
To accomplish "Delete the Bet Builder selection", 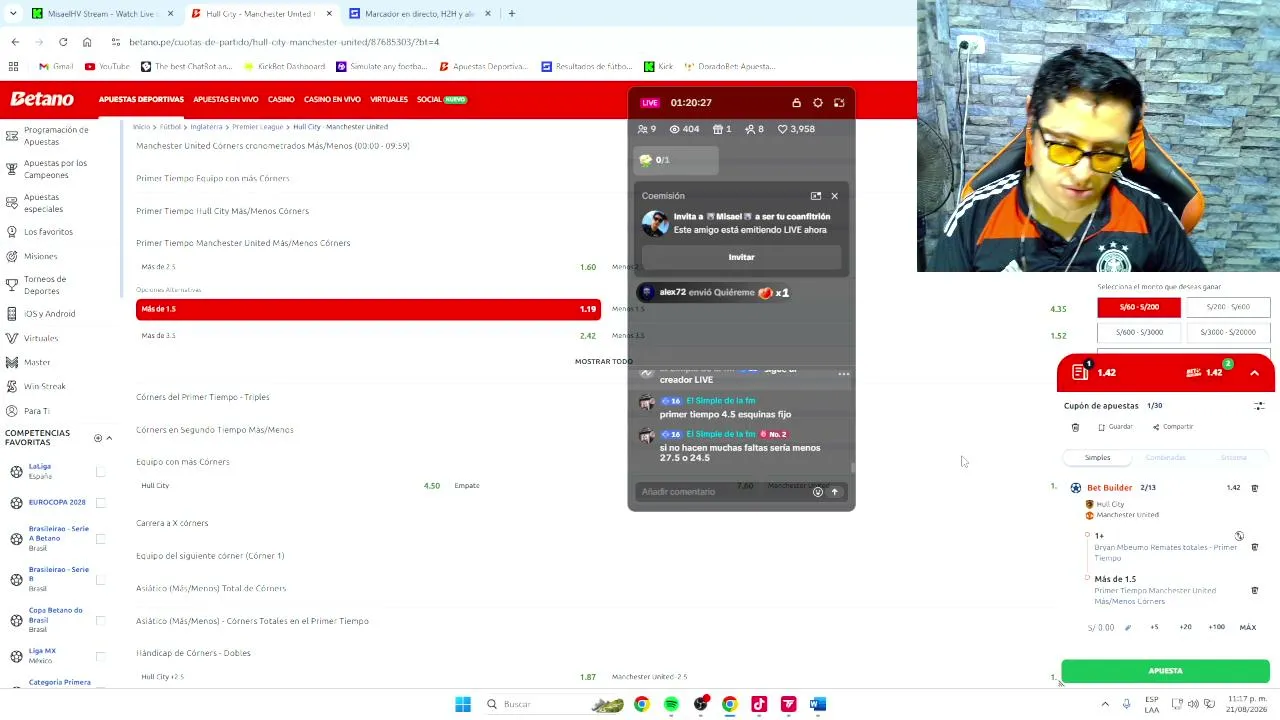I will tap(1255, 488).
